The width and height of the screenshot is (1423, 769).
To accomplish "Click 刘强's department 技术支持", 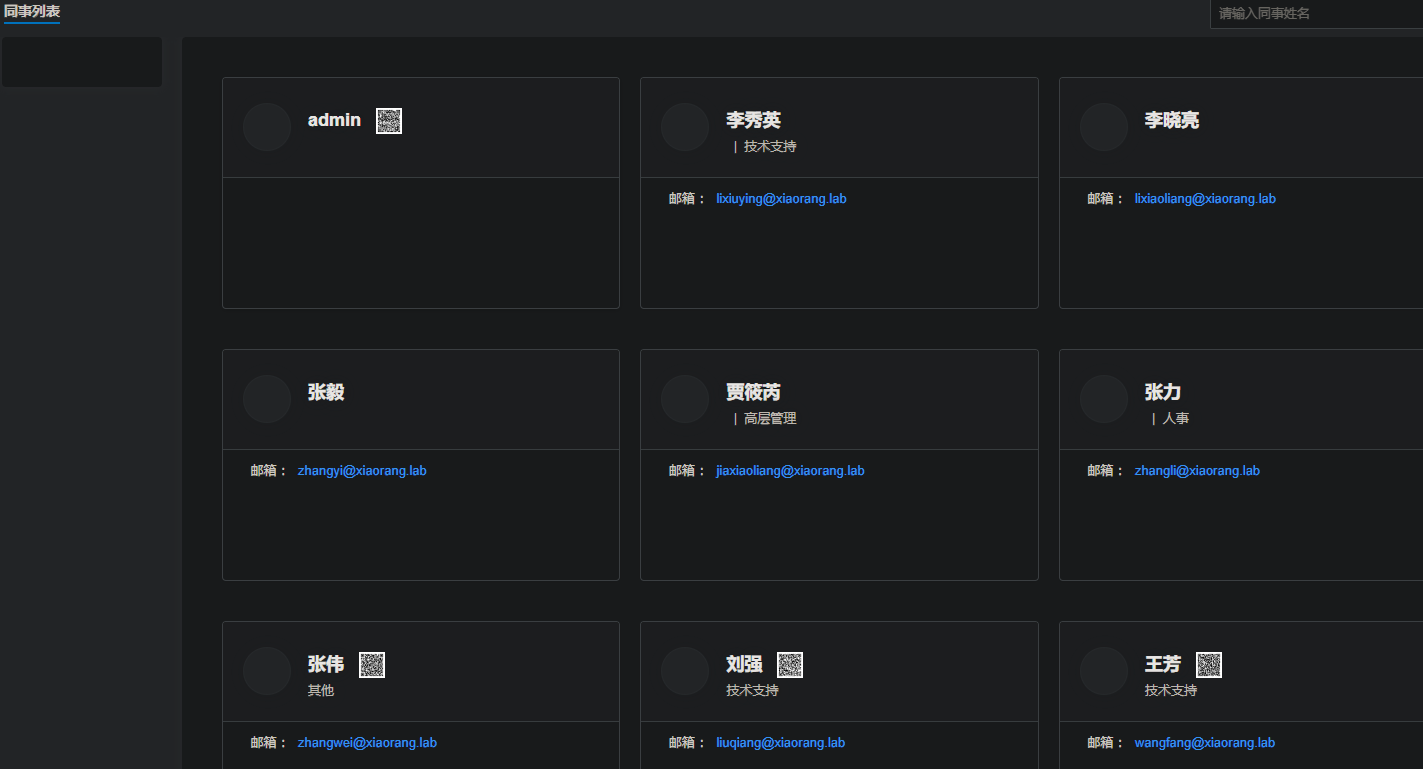I will click(x=752, y=690).
